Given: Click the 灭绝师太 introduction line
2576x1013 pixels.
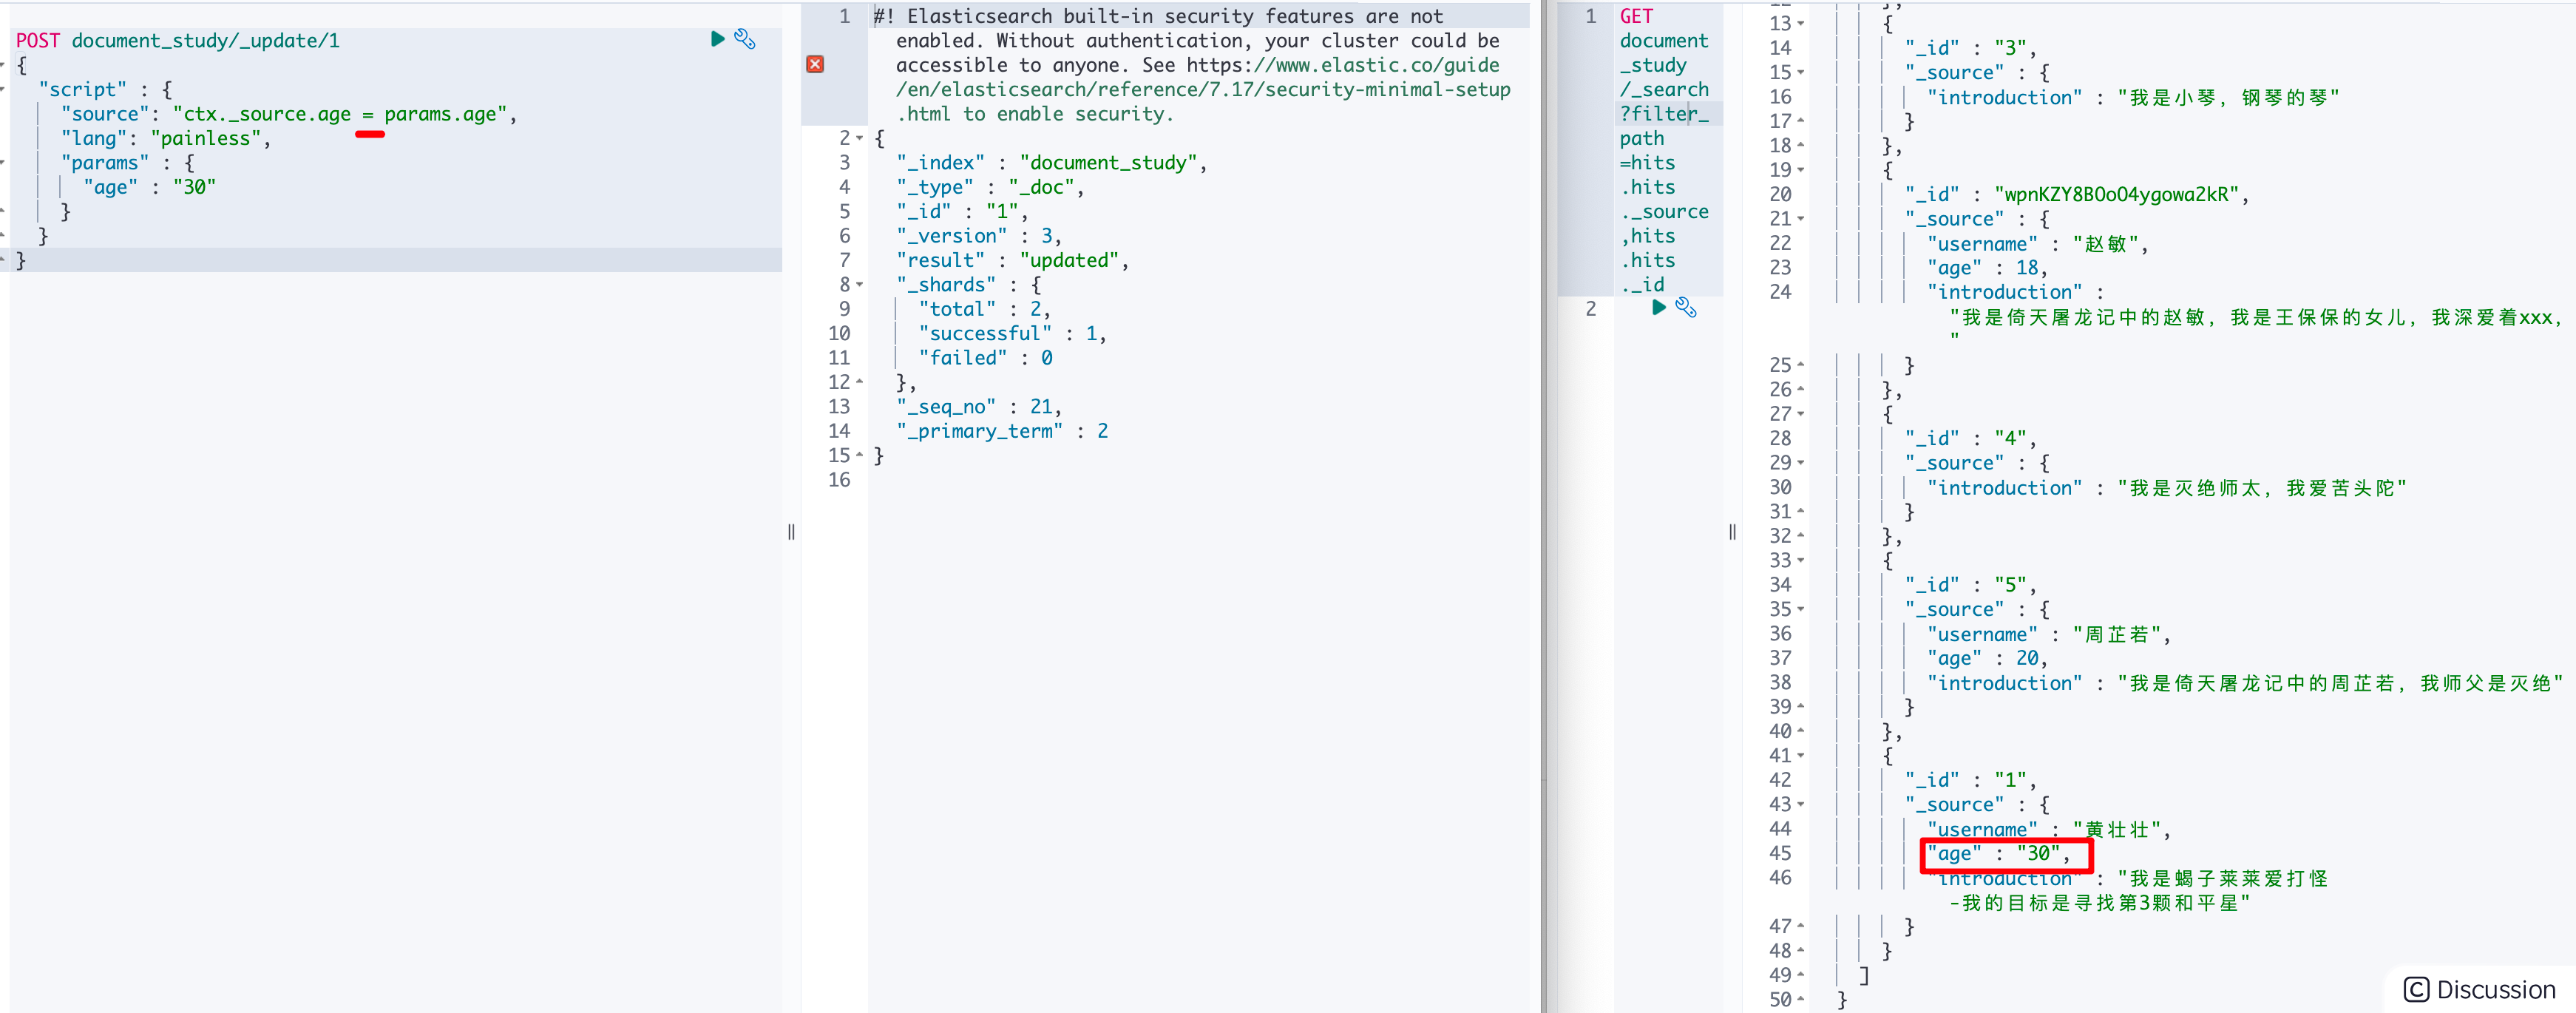Looking at the screenshot, I should (2166, 487).
